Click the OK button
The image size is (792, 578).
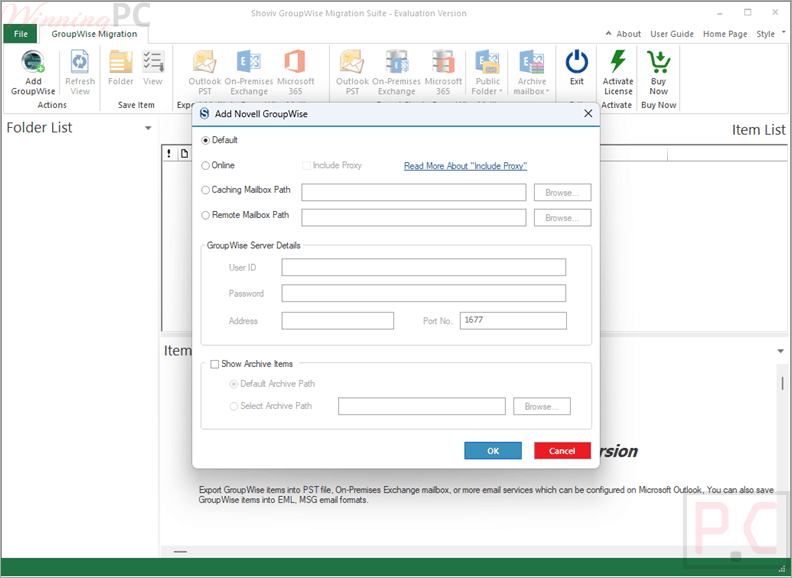pyautogui.click(x=493, y=451)
